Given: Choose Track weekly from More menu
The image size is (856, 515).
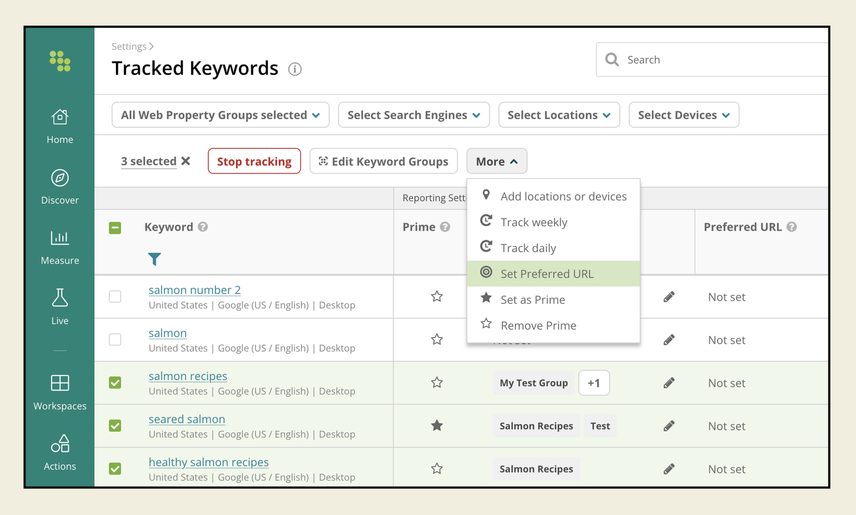Looking at the screenshot, I should tap(554, 222).
